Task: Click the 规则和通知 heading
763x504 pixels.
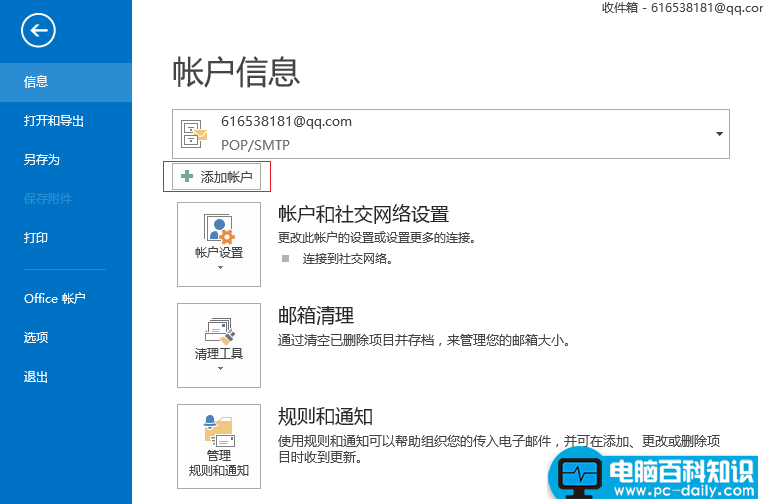Action: coord(326,416)
